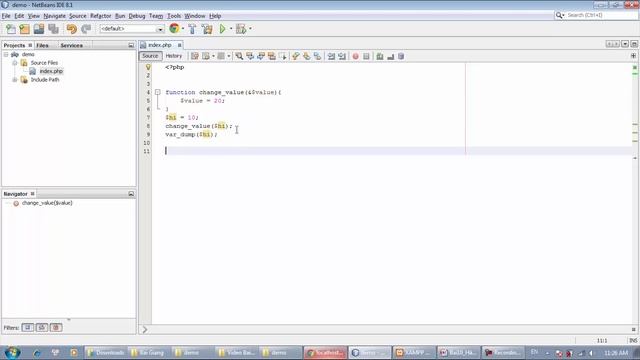Click the Find Next Occurrence icon
This screenshot has height=360, width=640.
[x=261, y=56]
